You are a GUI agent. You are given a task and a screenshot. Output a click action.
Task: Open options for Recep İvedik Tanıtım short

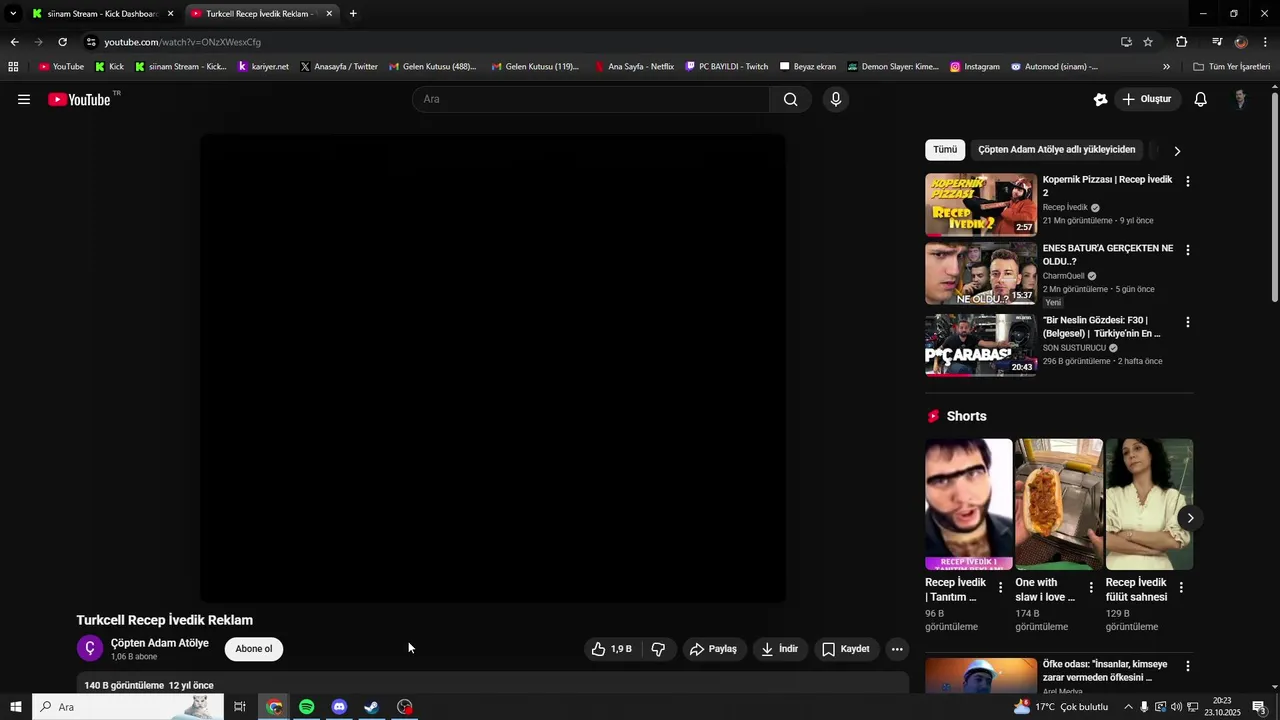(1001, 587)
